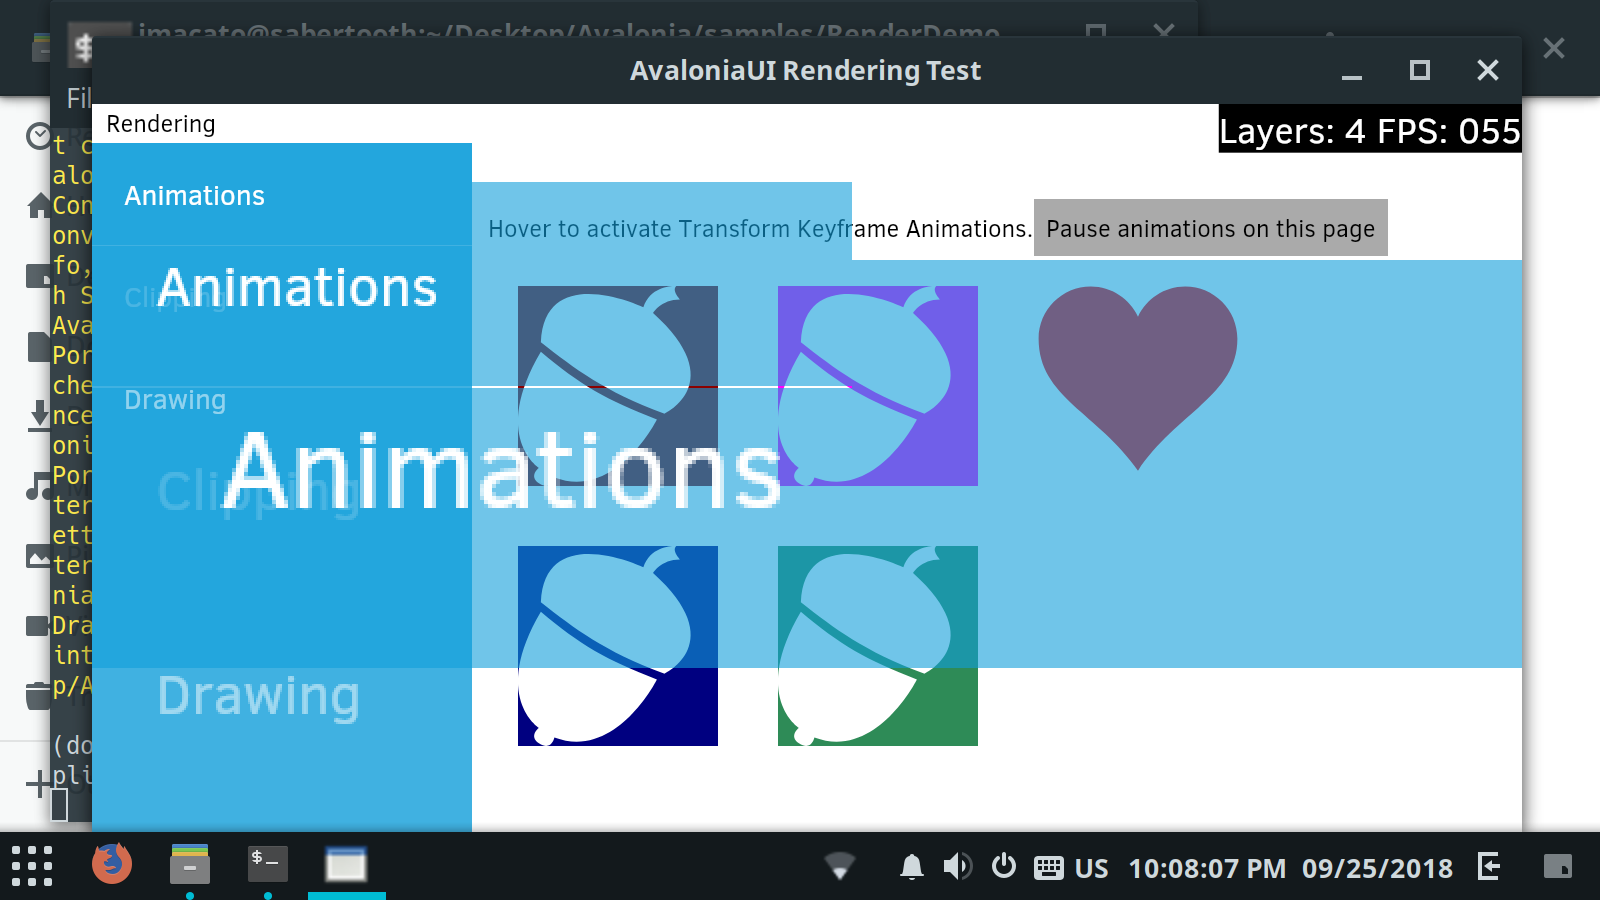Screen dimensions: 1600x900
Task: Select the Animations tab in sidebar
Action: (194, 195)
